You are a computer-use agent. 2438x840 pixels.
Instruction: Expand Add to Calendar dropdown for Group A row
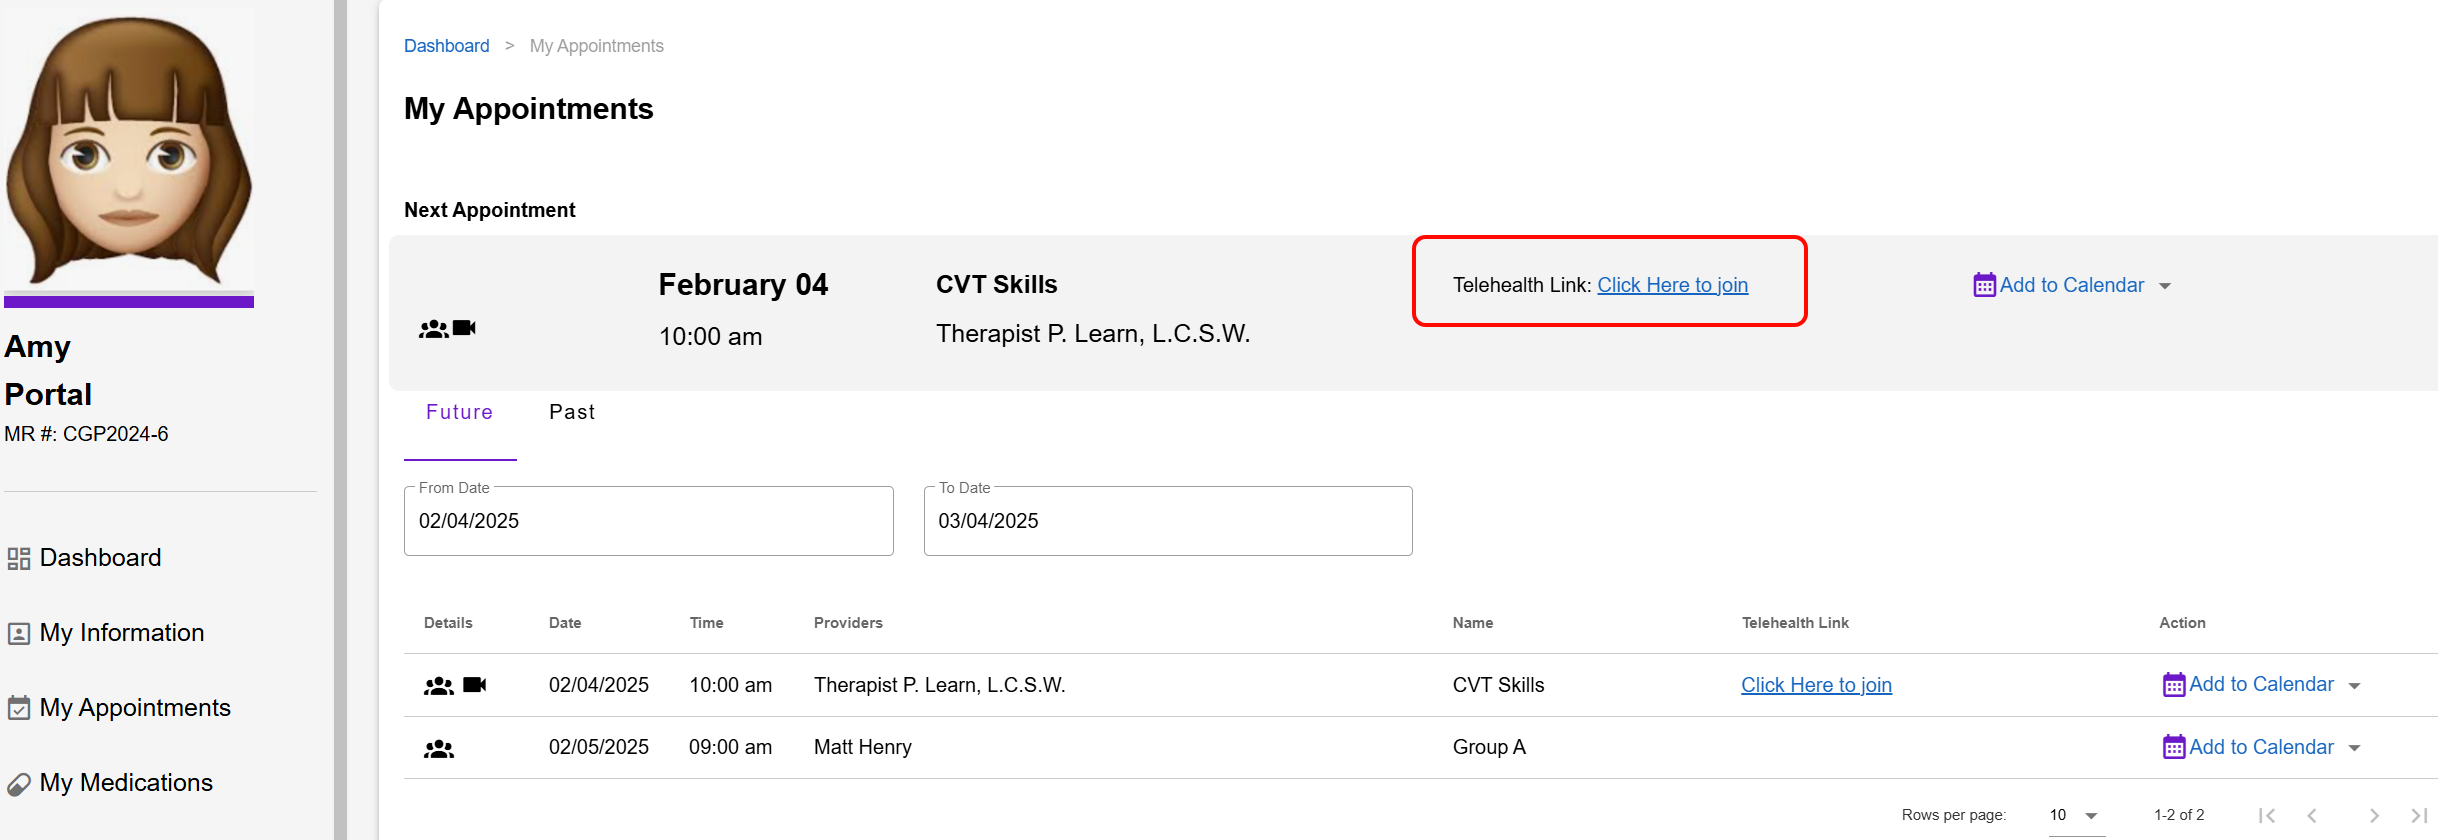pyautogui.click(x=2355, y=748)
